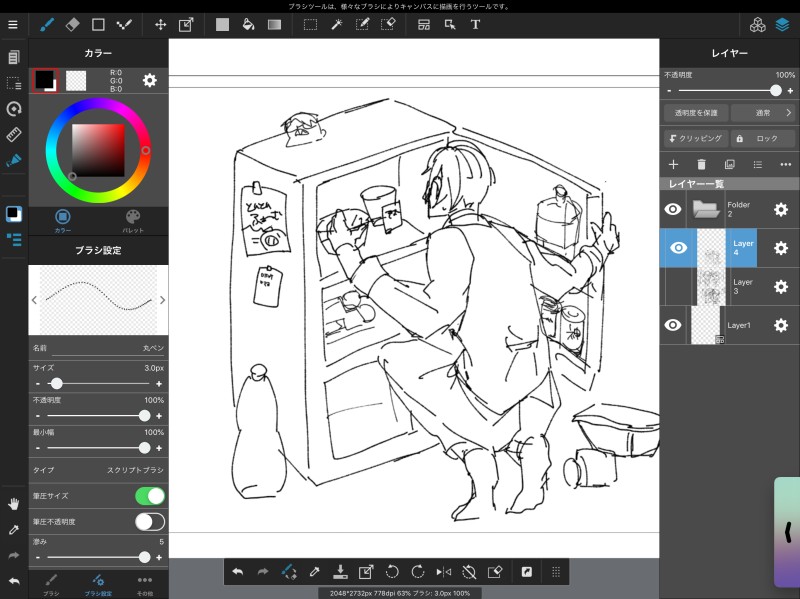The height and width of the screenshot is (599, 800).
Task: Switch to パレット palette tab
Action: coord(133,221)
